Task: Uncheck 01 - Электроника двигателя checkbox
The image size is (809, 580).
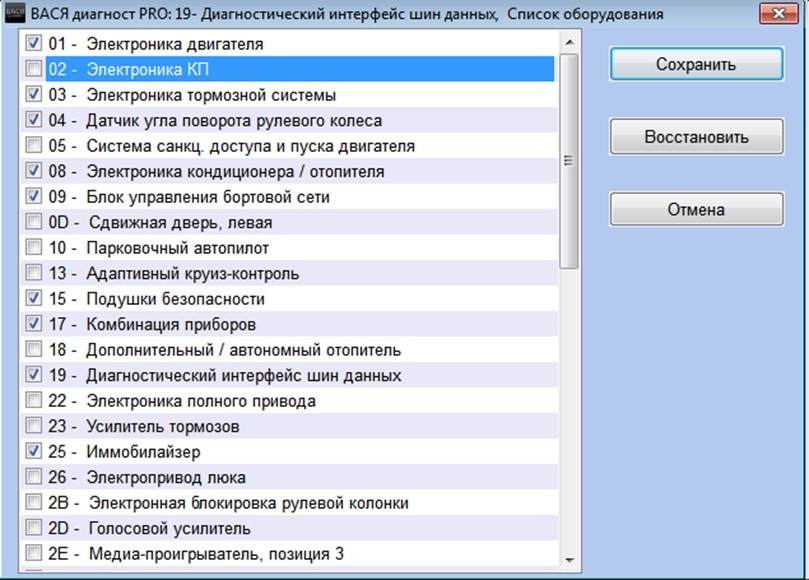Action: pos(34,43)
